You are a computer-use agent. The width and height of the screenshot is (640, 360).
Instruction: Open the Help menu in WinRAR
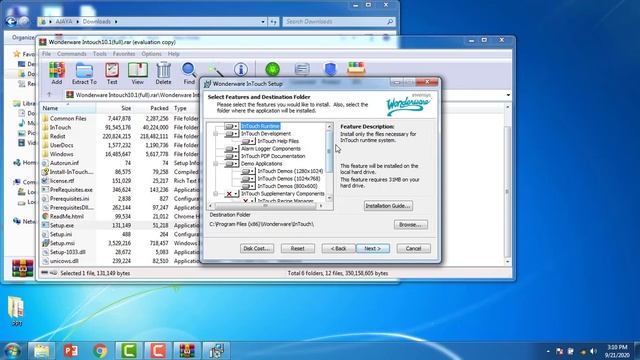173,54
